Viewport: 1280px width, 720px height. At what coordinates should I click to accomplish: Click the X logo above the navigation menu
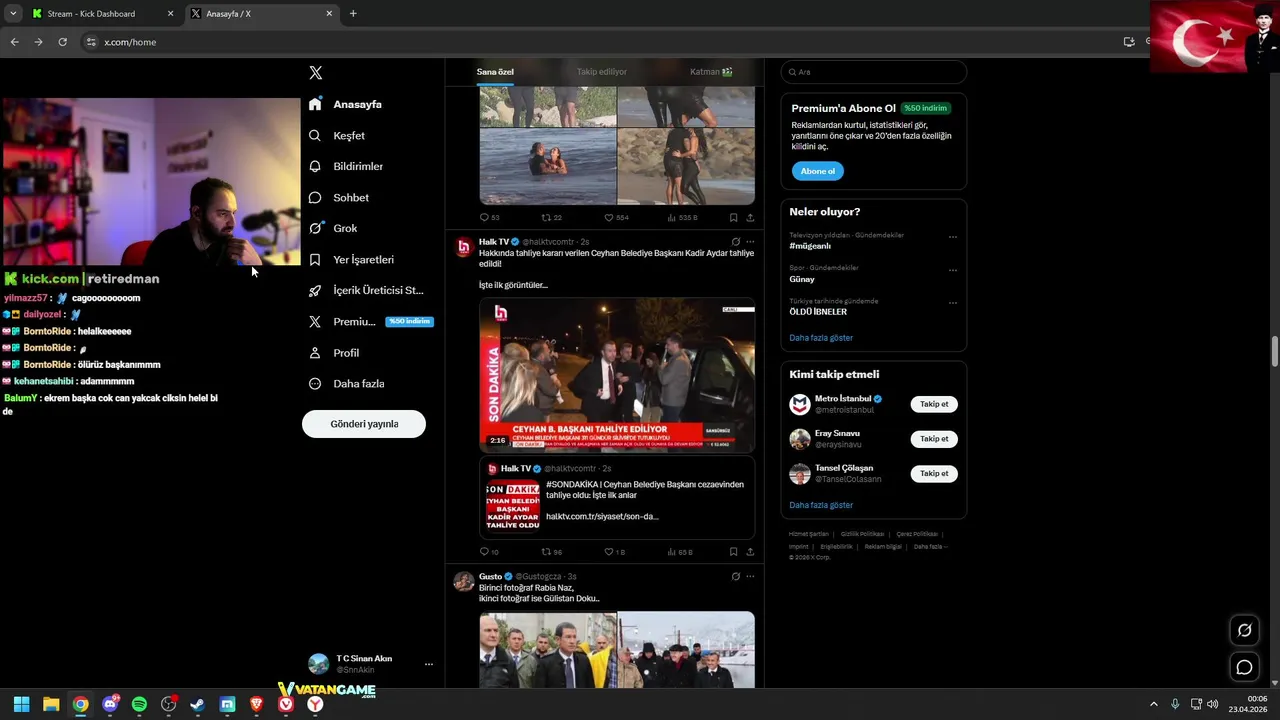click(316, 73)
